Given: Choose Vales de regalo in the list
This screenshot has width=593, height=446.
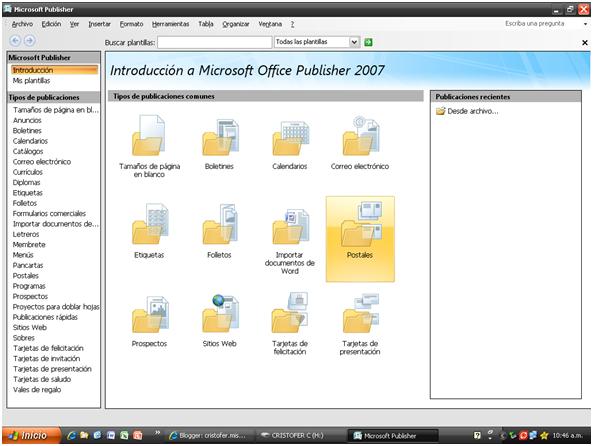Looking at the screenshot, I should [x=37, y=390].
